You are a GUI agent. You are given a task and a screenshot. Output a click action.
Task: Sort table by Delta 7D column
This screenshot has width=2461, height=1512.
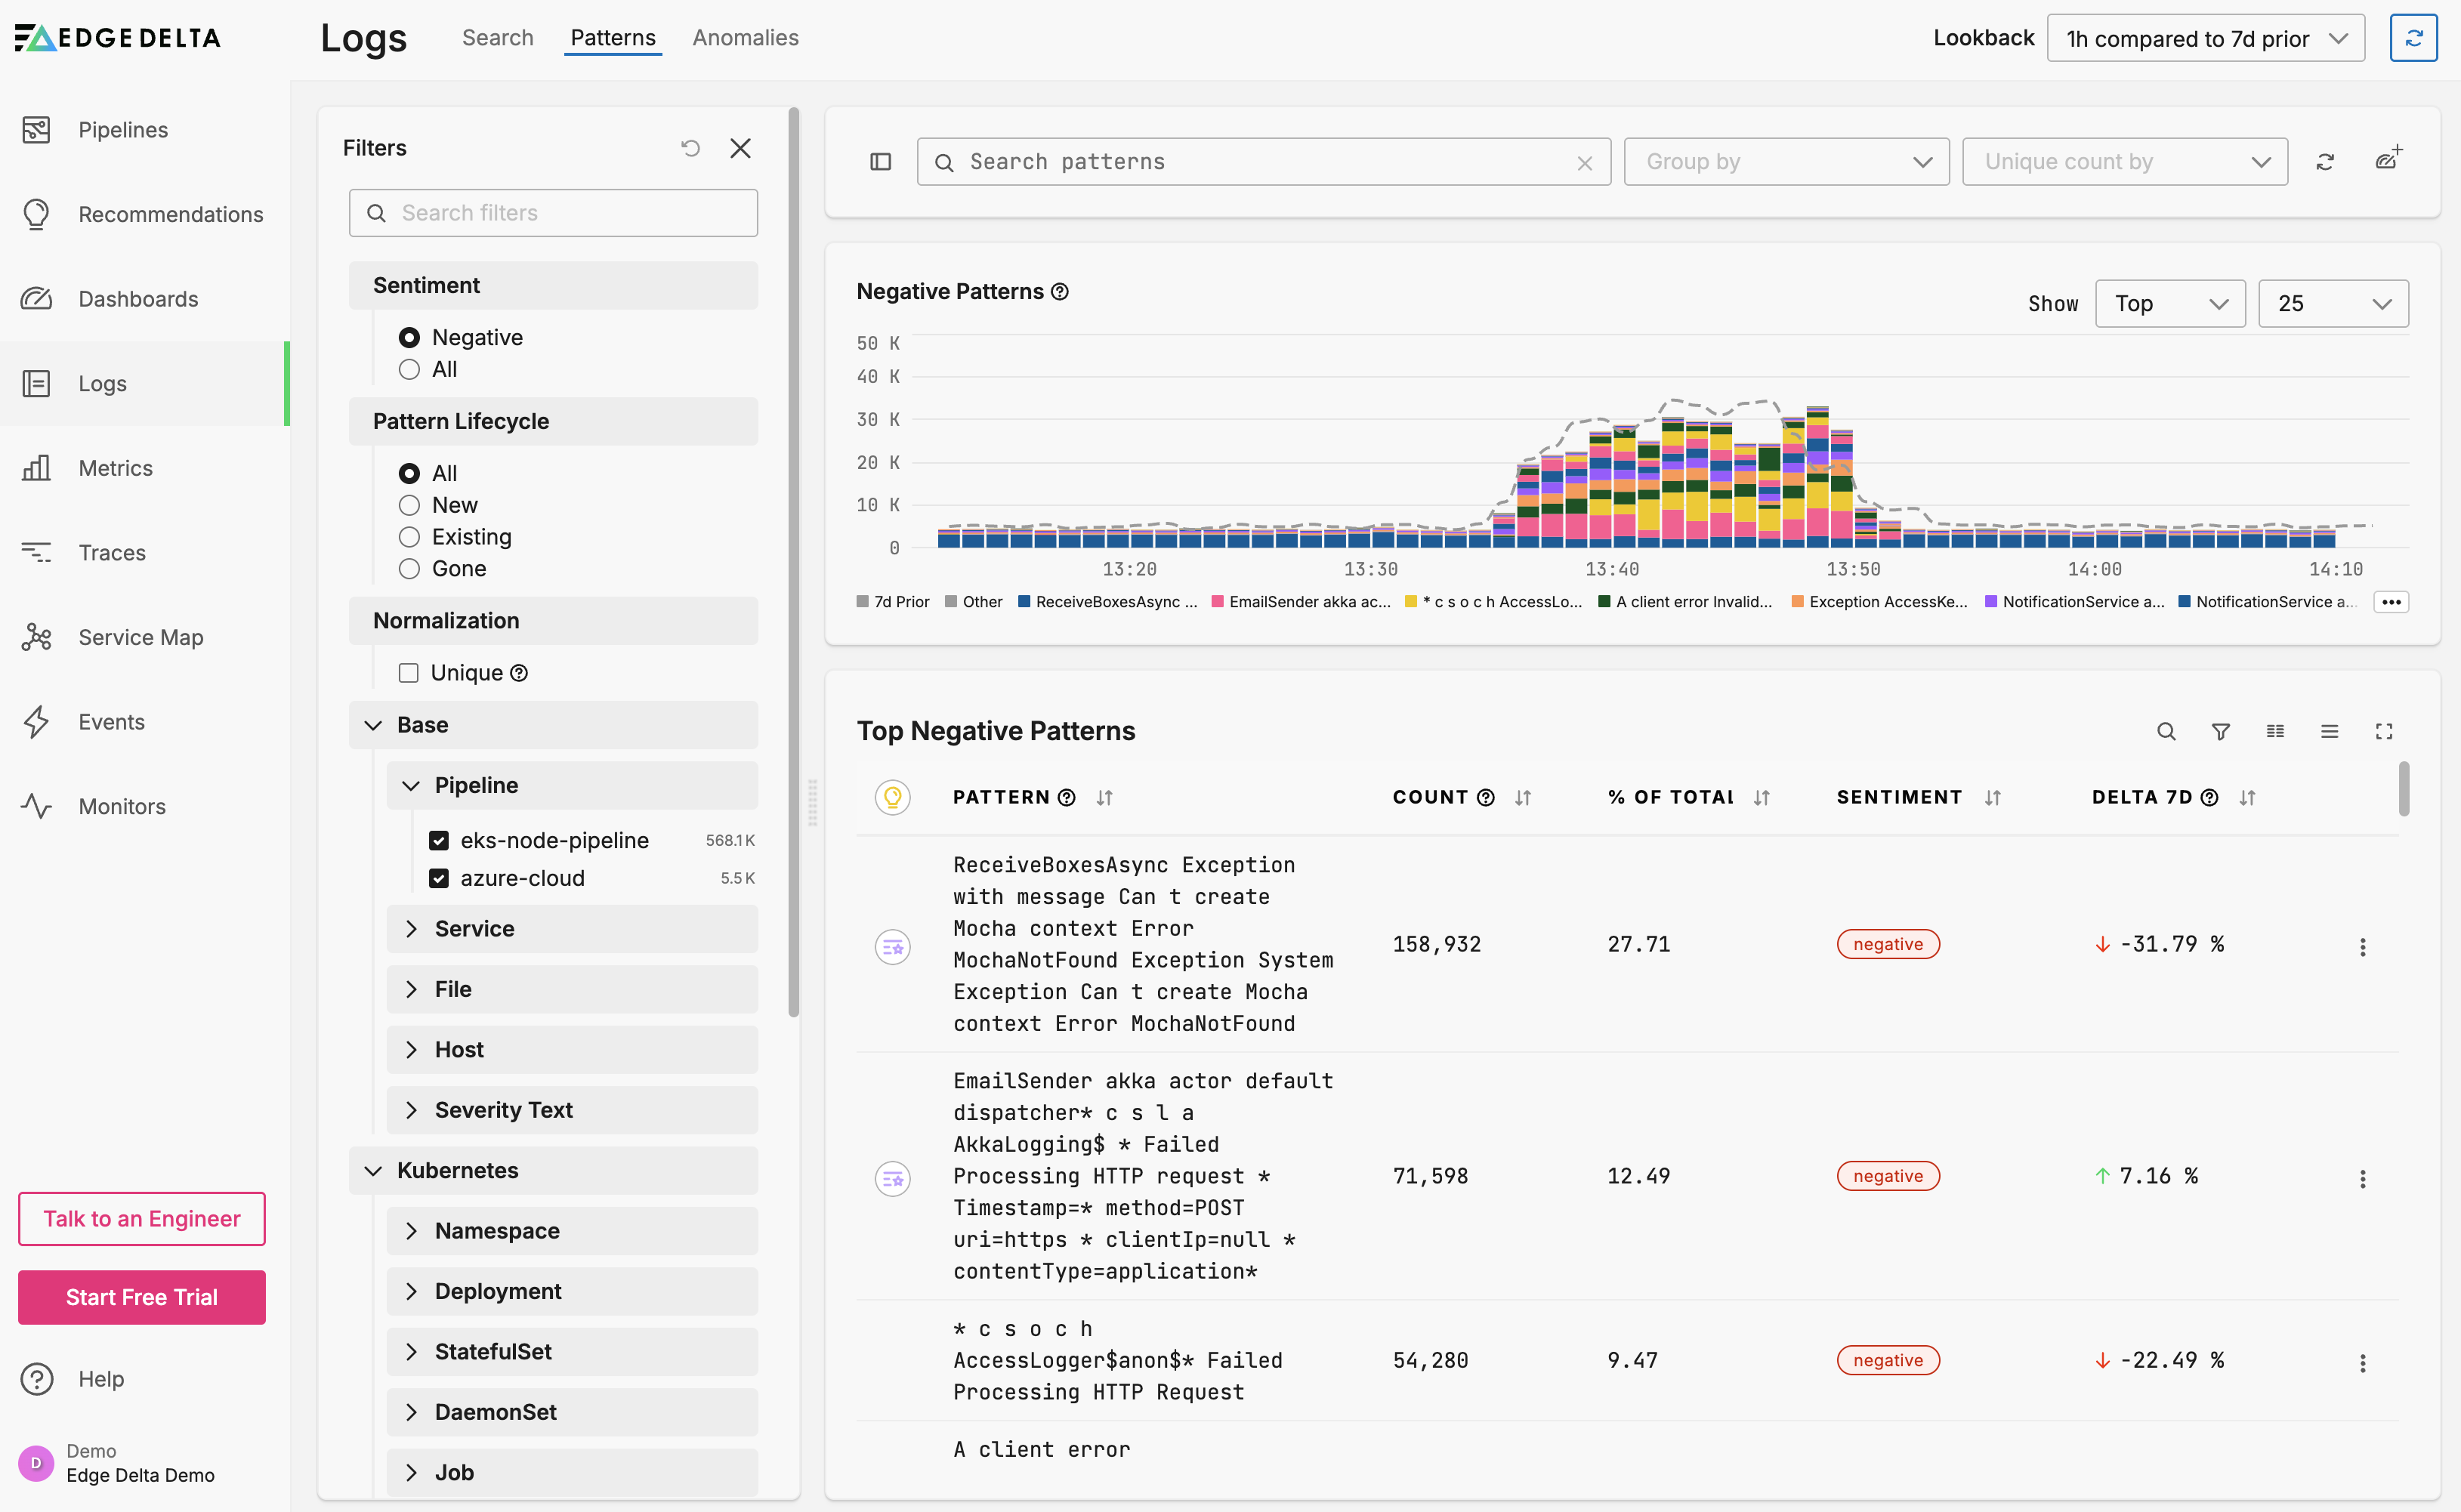coord(2247,797)
